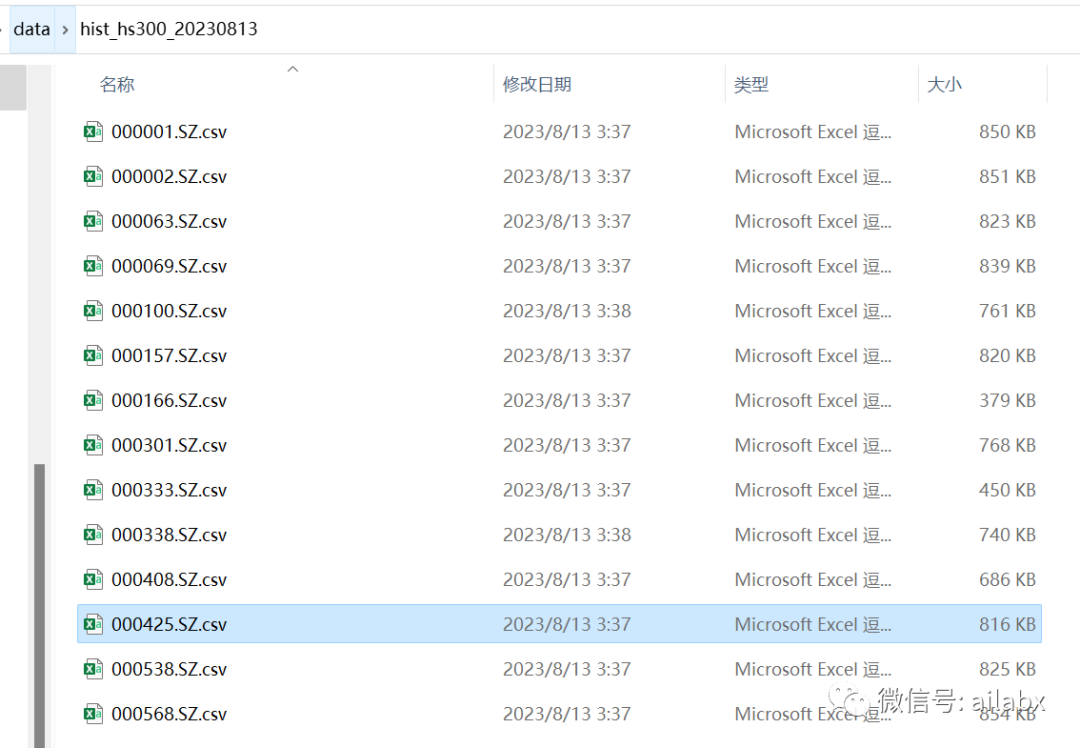This screenshot has width=1080, height=748.
Task: Select file name 000063.SZ.csv
Action: coord(169,221)
